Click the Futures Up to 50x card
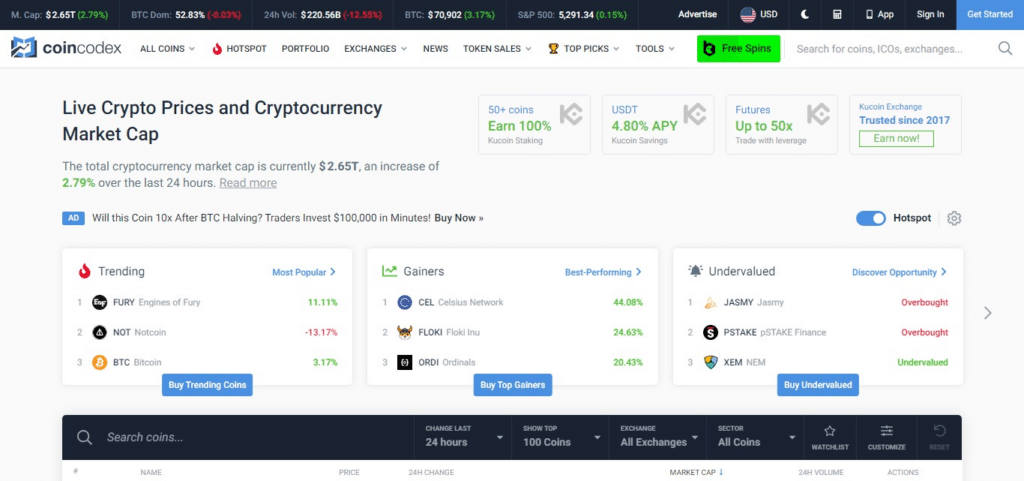1024x481 pixels. pyautogui.click(x=782, y=125)
